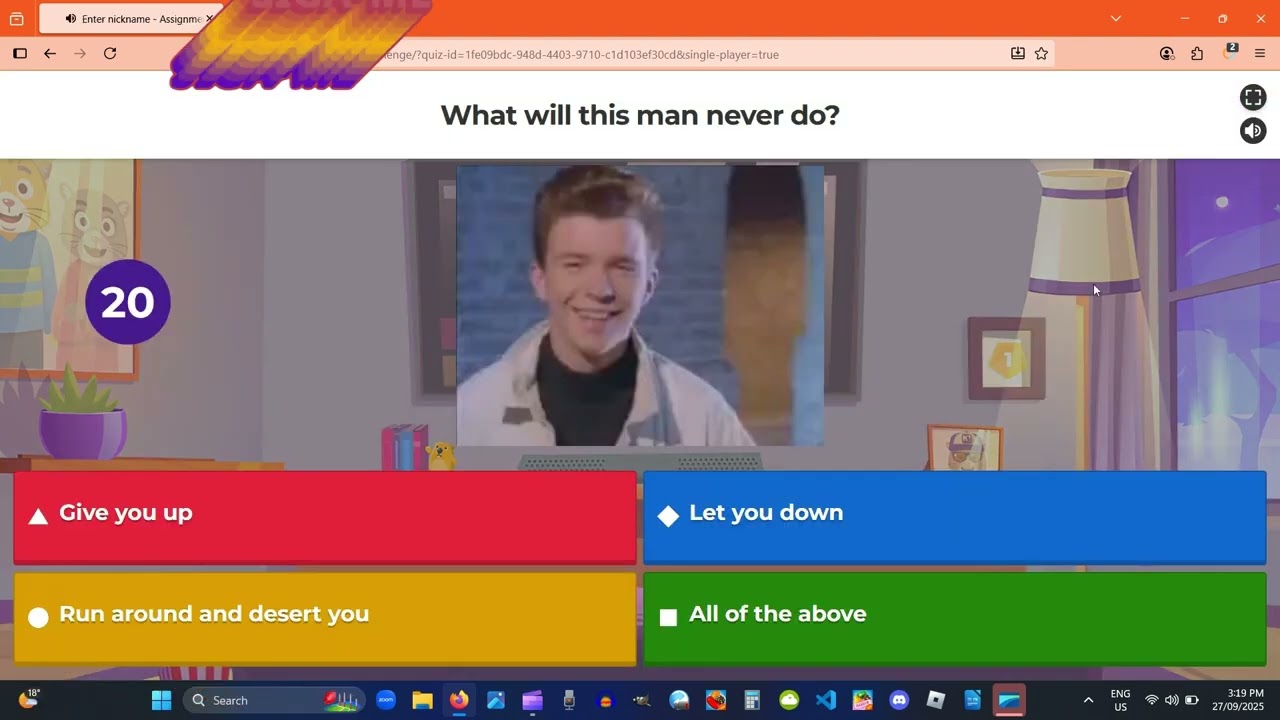
Task: Open Discord from the taskbar
Action: click(x=899, y=700)
